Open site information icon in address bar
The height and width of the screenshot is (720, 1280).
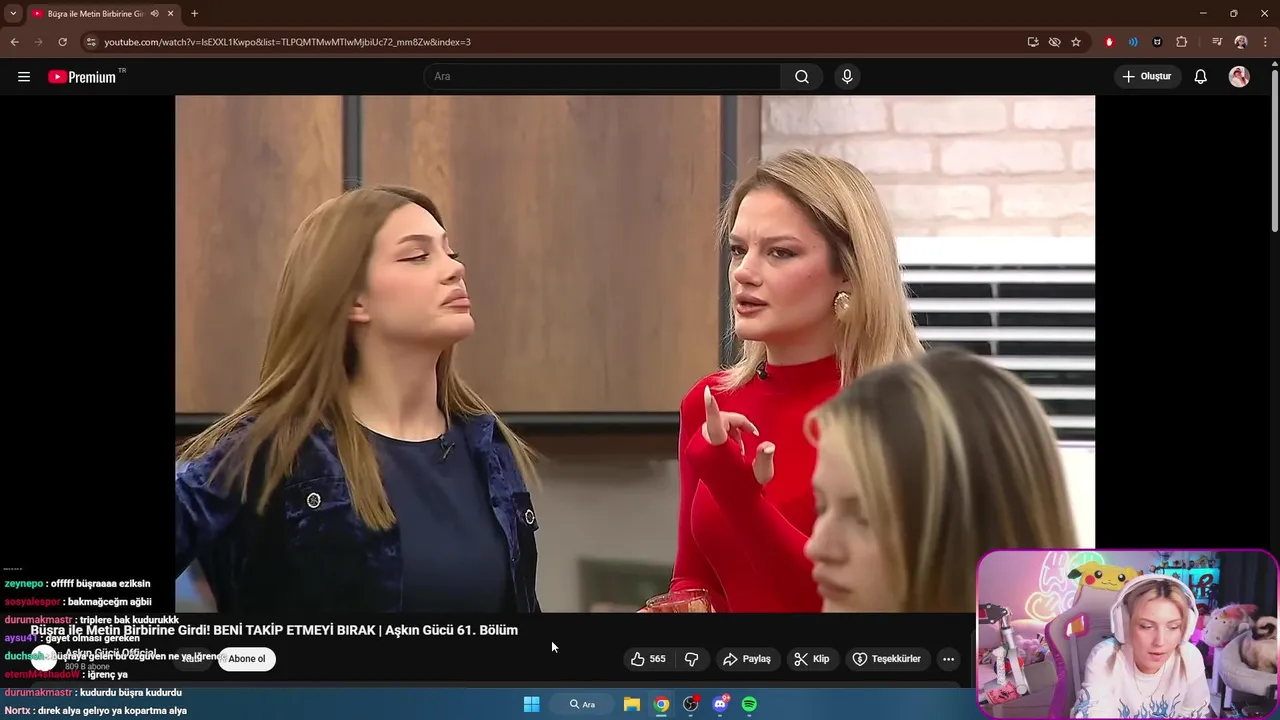tap(91, 42)
